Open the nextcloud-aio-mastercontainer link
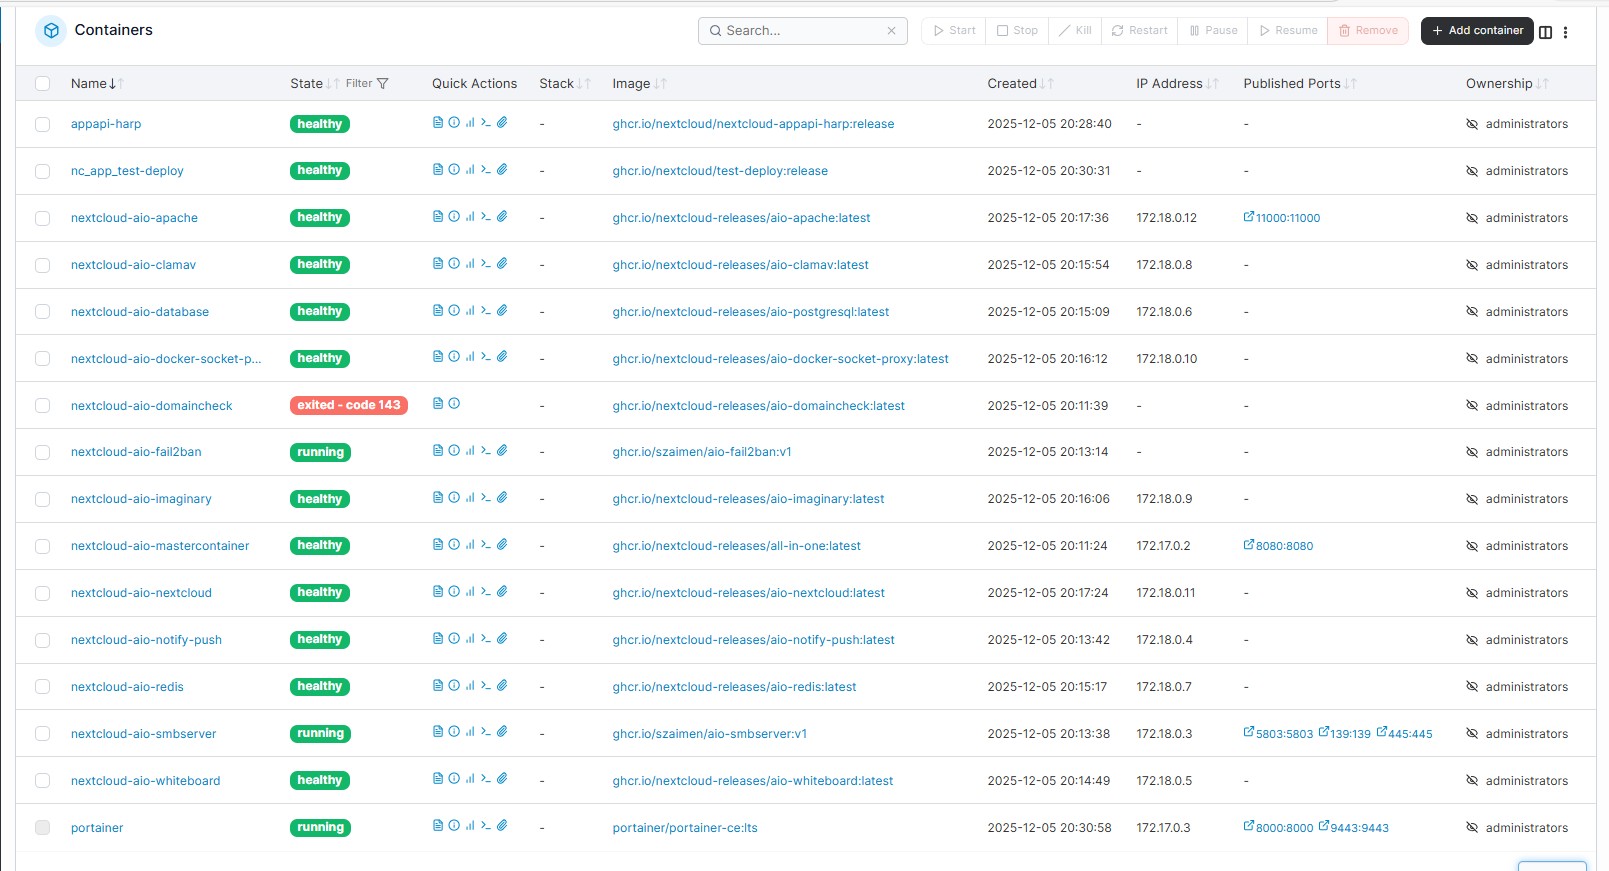 coord(160,546)
